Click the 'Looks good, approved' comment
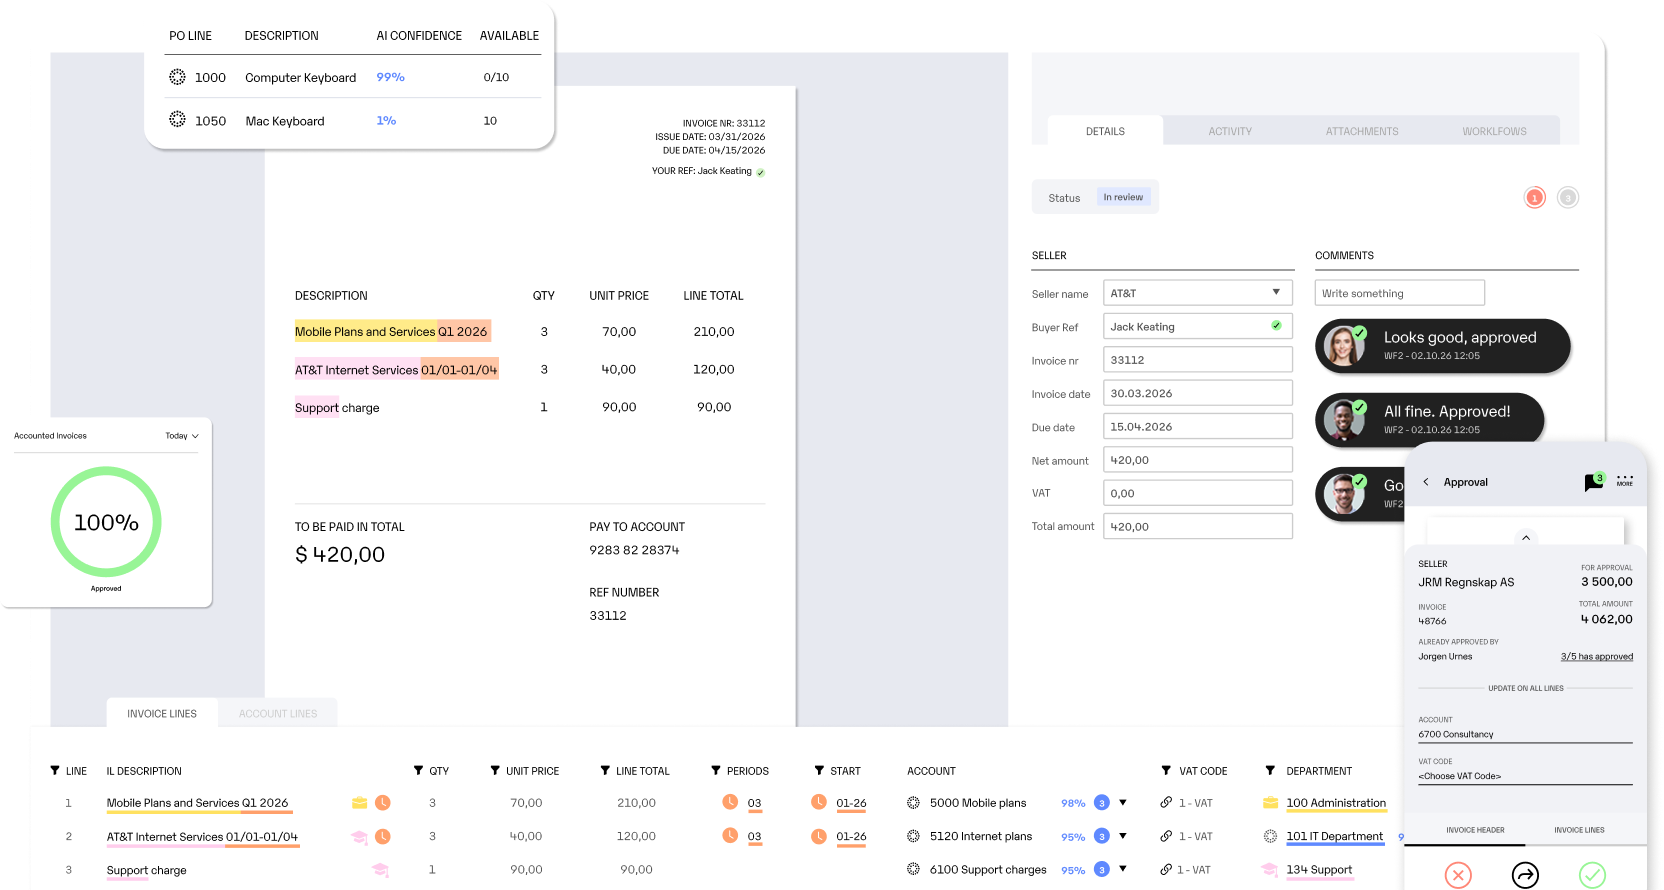 click(x=1443, y=346)
